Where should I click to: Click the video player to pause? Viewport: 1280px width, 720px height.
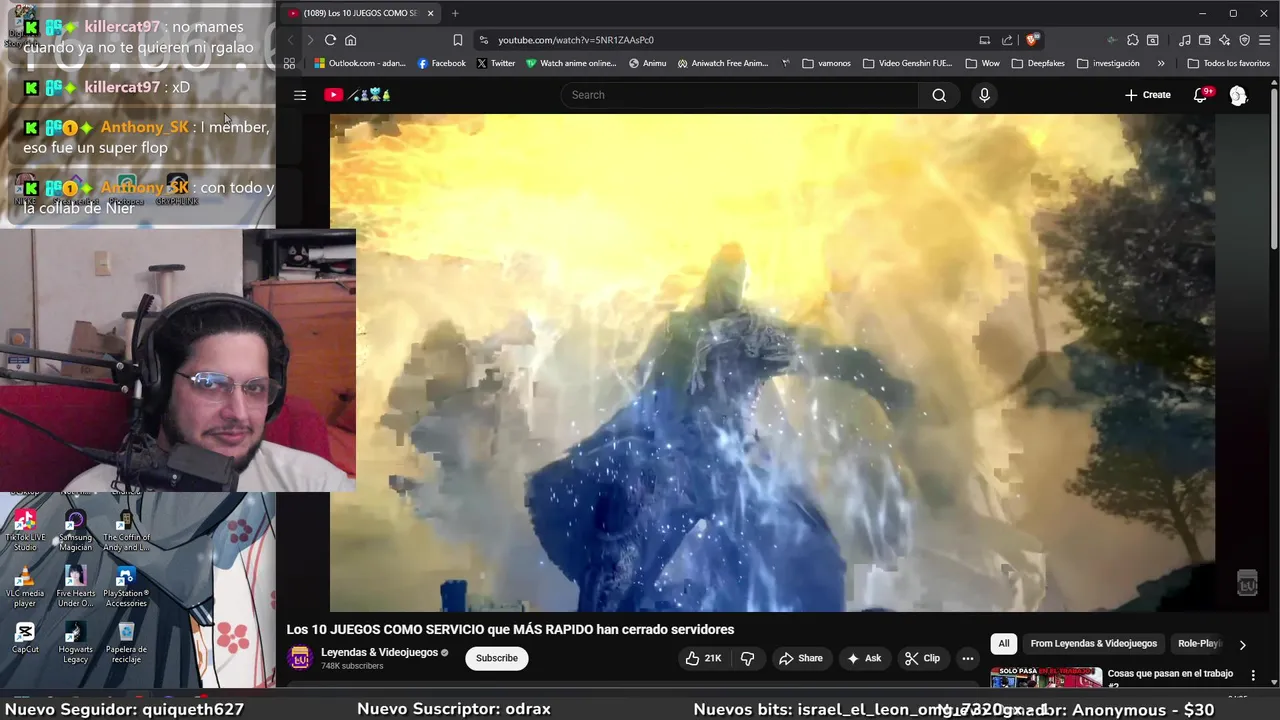click(772, 362)
